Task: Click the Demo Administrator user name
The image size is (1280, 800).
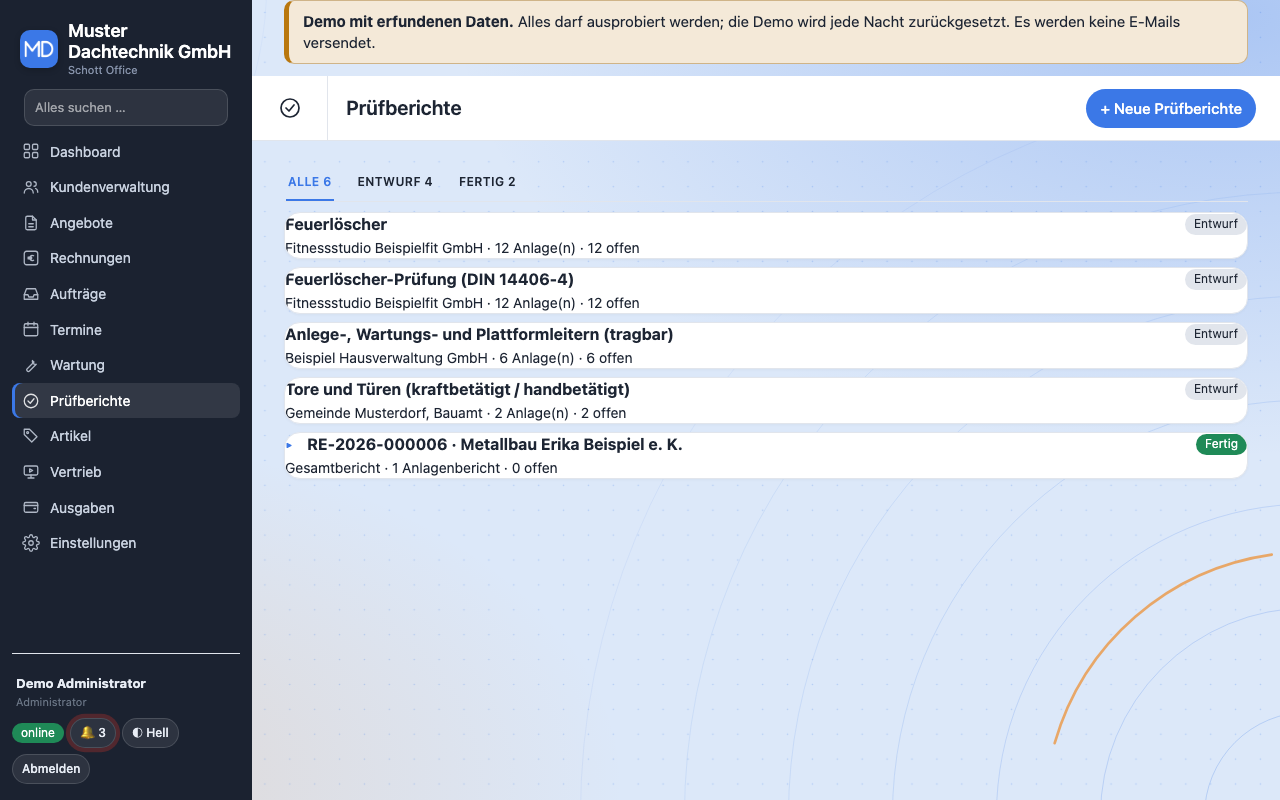Action: pos(81,684)
